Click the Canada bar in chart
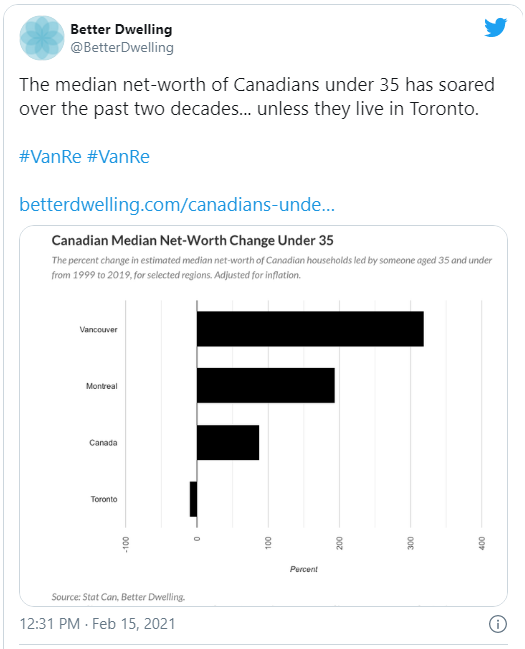The image size is (525, 649). tap(228, 442)
